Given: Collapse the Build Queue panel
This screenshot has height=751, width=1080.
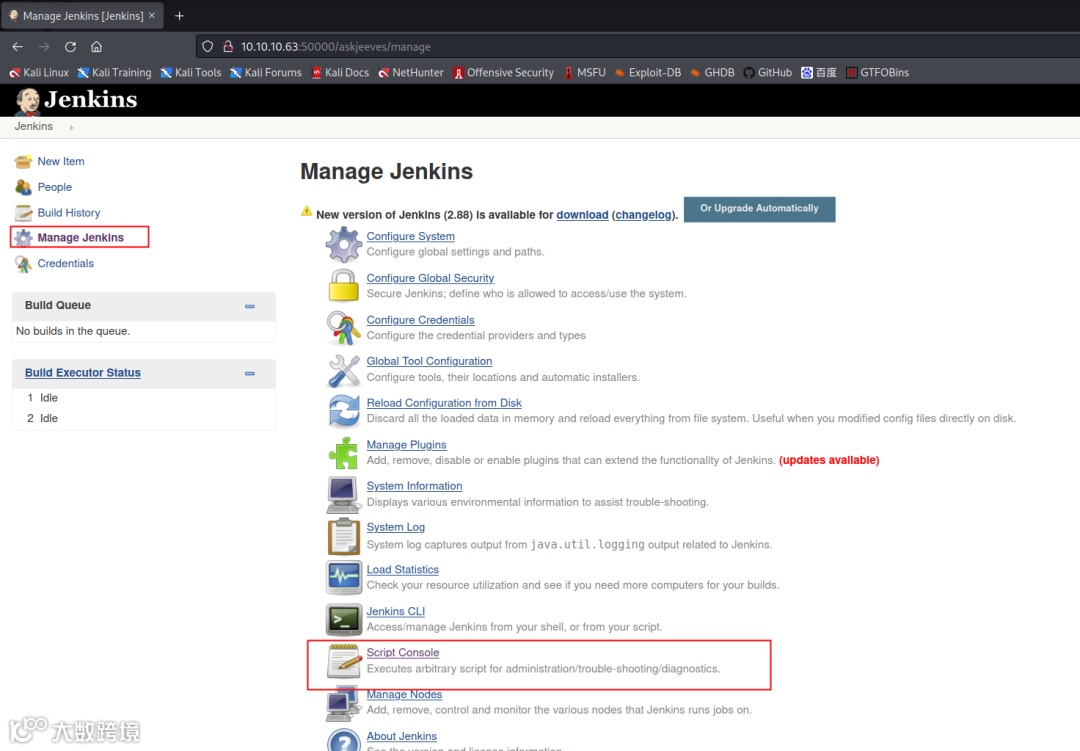Looking at the screenshot, I should click(x=249, y=306).
